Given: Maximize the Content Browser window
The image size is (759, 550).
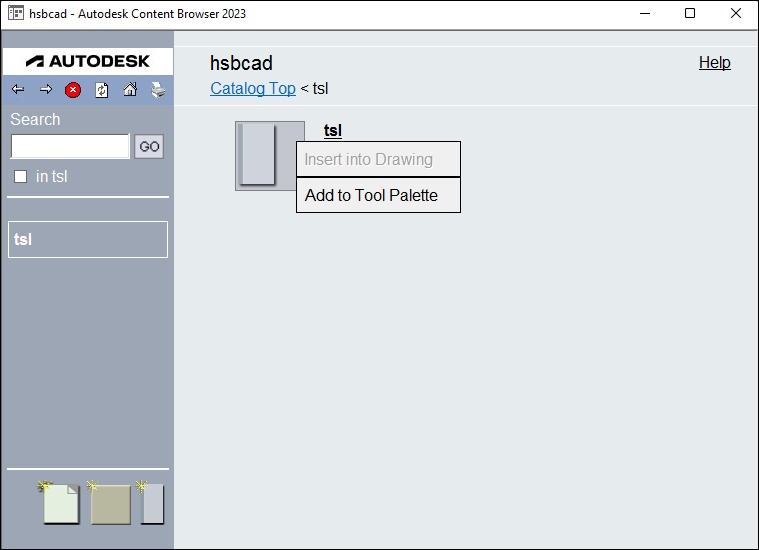Looking at the screenshot, I should [x=690, y=14].
